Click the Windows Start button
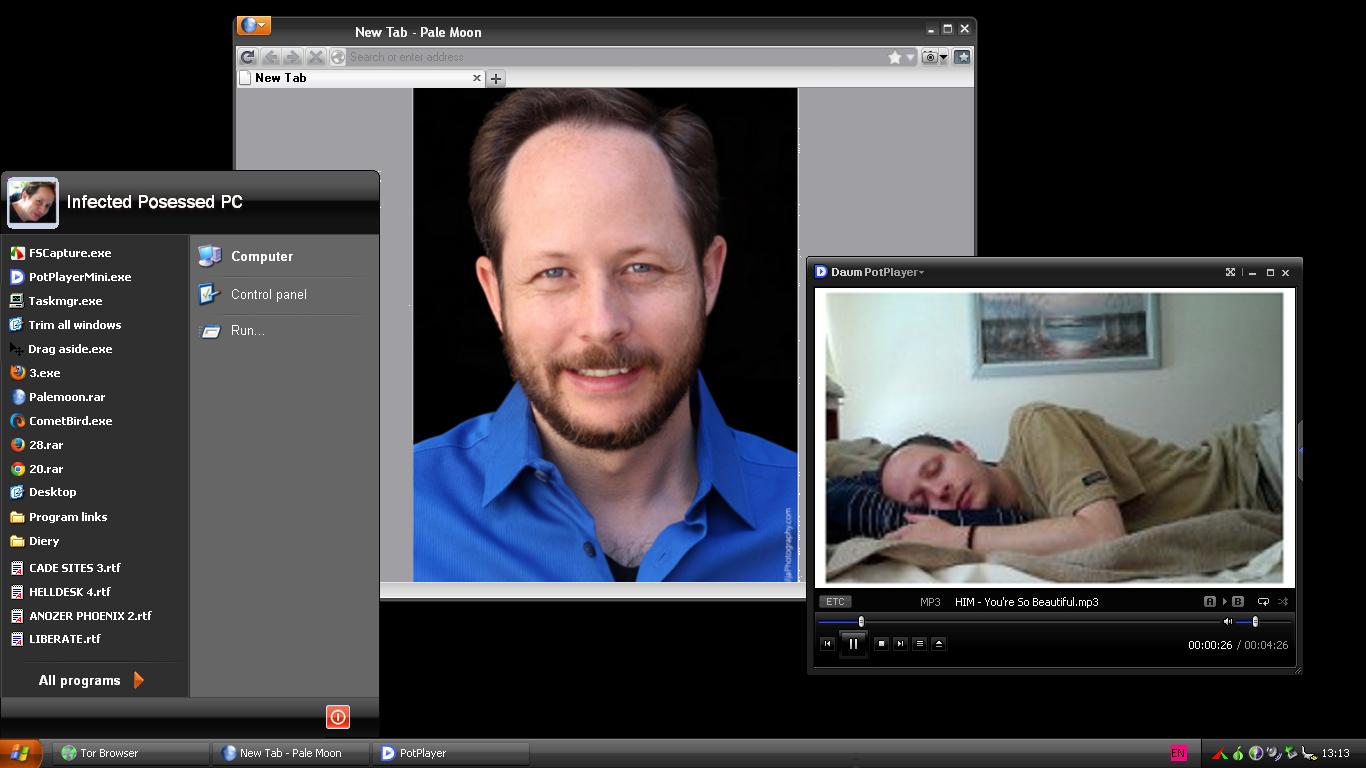Image resolution: width=1366 pixels, height=768 pixels. pos(20,753)
